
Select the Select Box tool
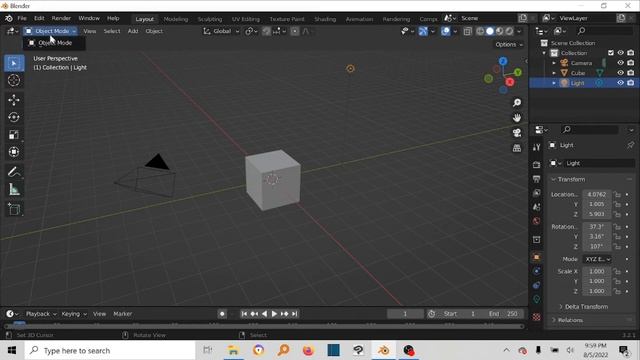coord(14,64)
